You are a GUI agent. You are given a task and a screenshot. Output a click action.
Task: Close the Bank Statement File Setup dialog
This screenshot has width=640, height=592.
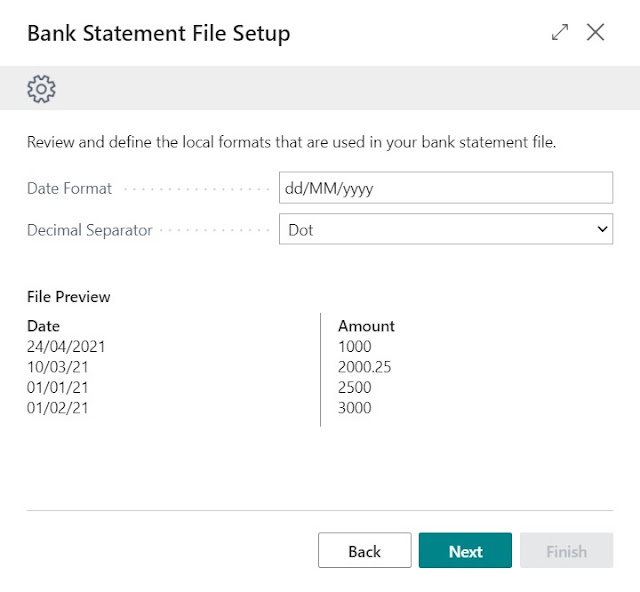[x=596, y=32]
